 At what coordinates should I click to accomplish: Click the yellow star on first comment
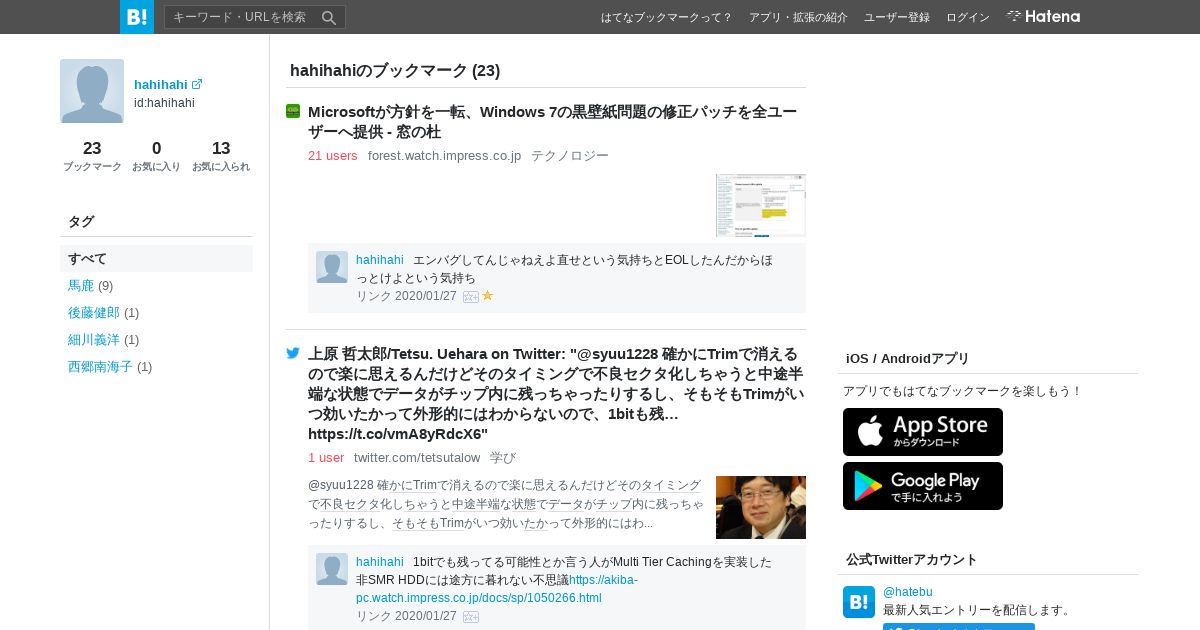click(488, 296)
